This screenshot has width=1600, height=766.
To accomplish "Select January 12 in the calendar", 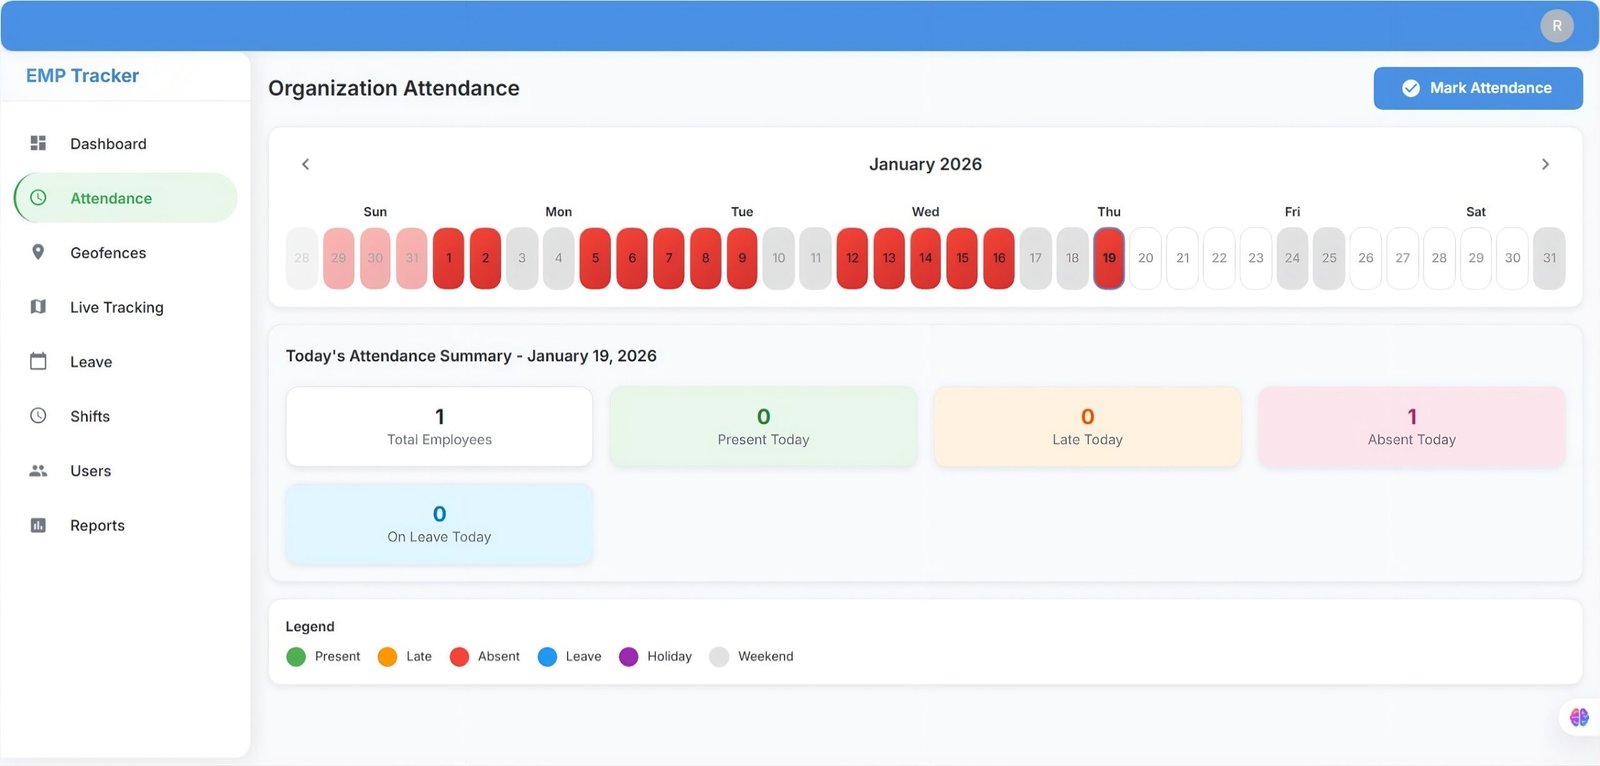I will [852, 258].
